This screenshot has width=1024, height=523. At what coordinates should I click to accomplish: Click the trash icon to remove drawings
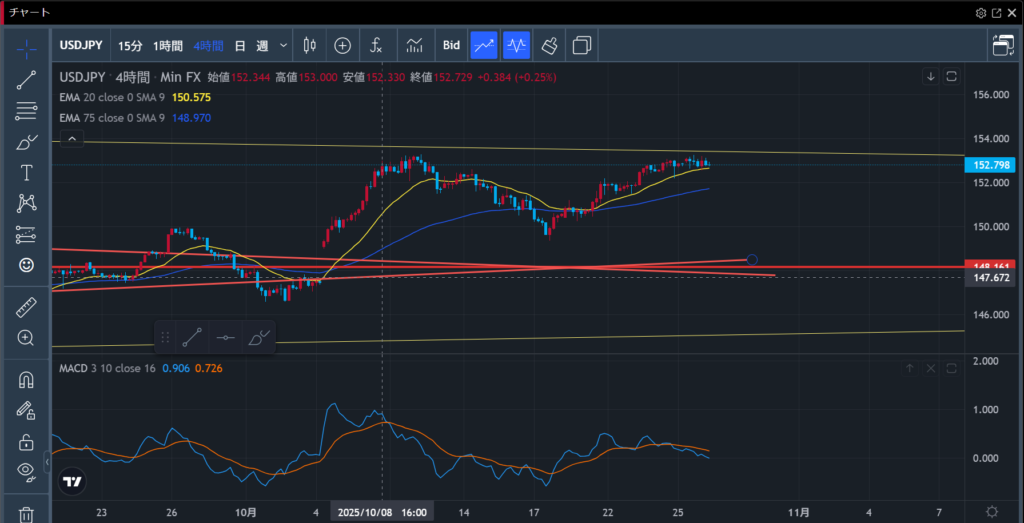coord(26,514)
